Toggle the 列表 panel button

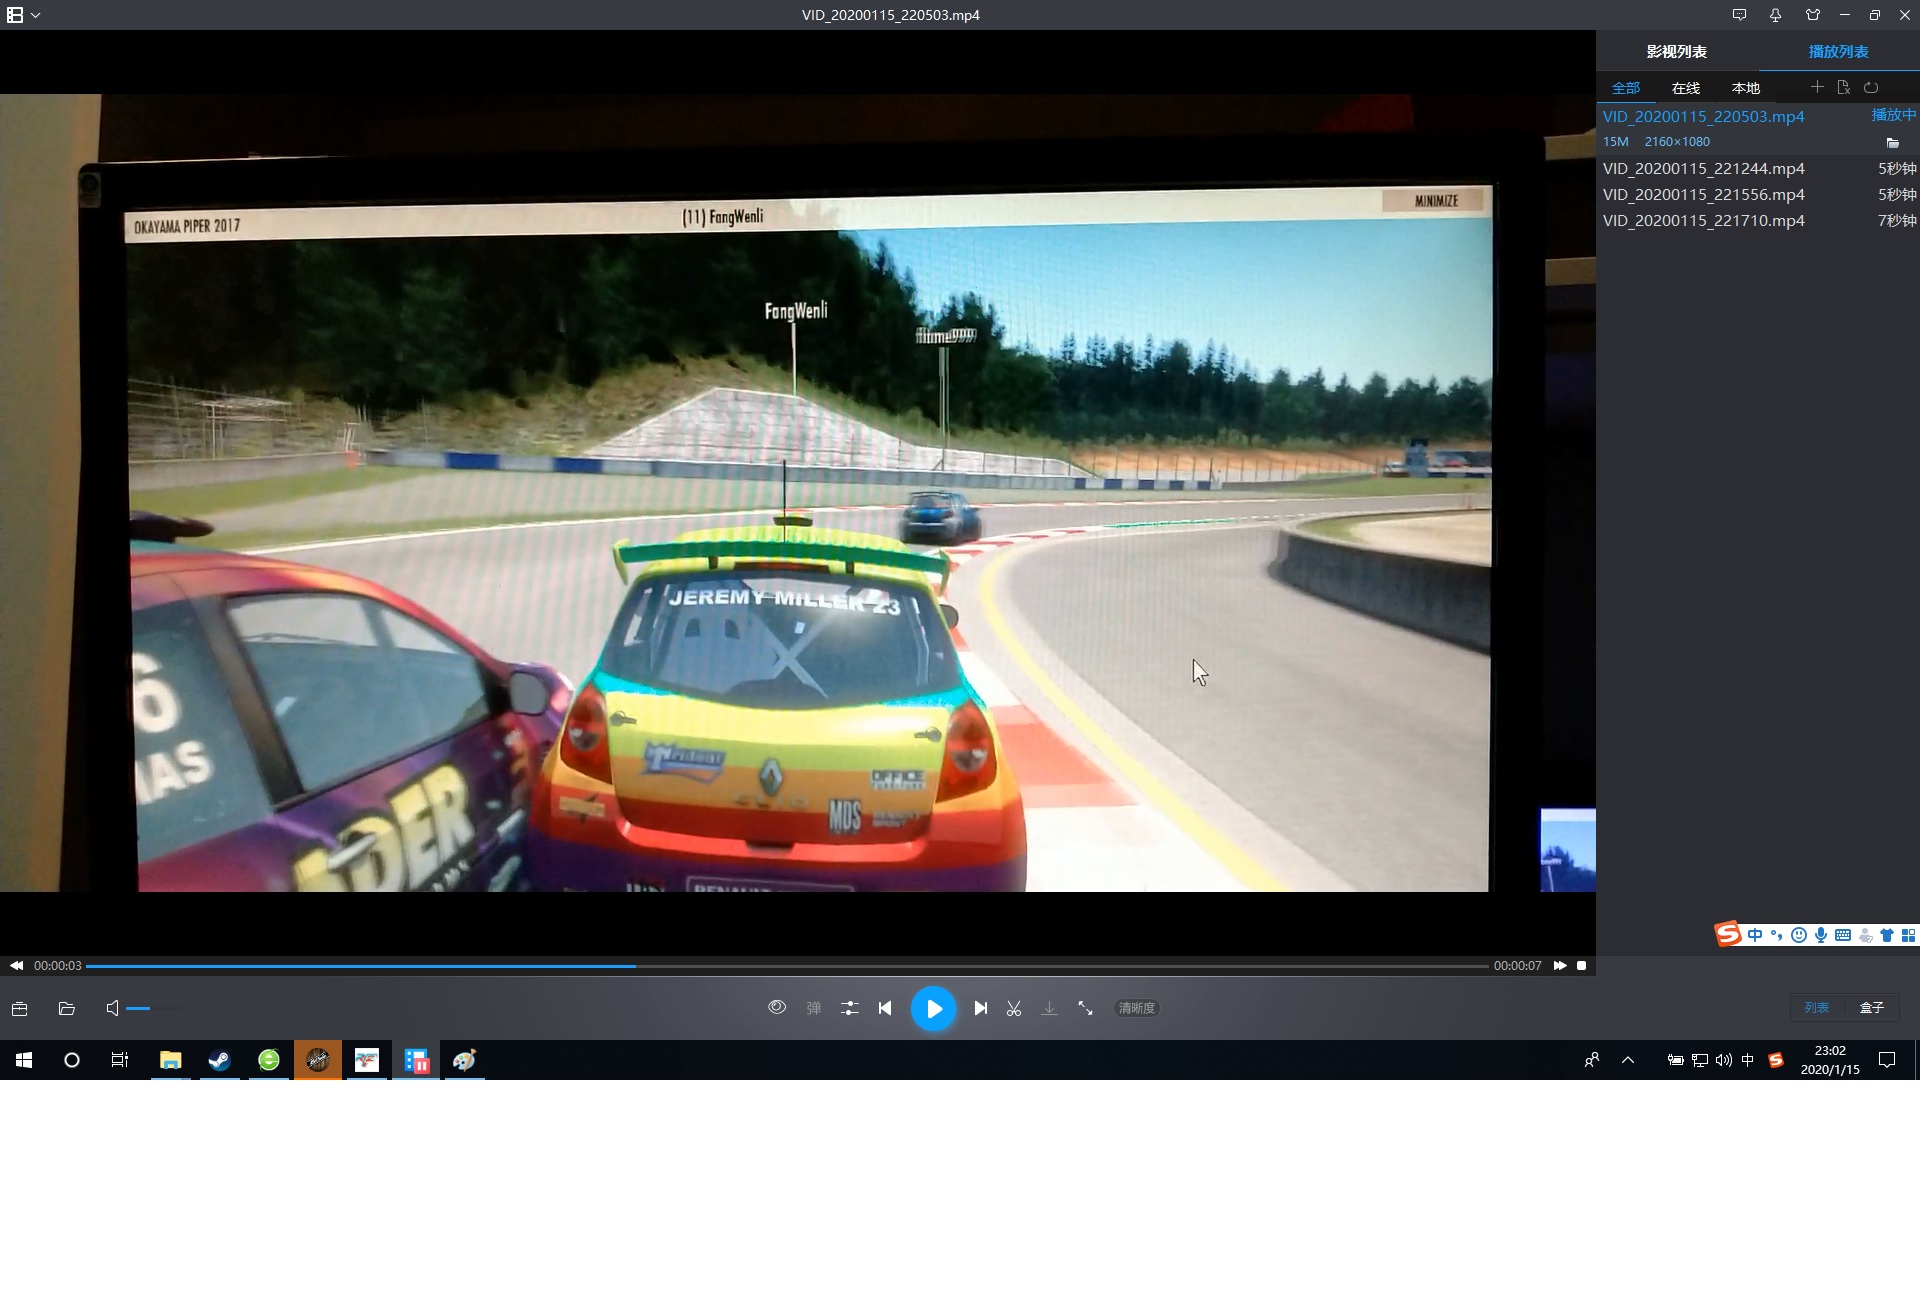point(1817,1008)
